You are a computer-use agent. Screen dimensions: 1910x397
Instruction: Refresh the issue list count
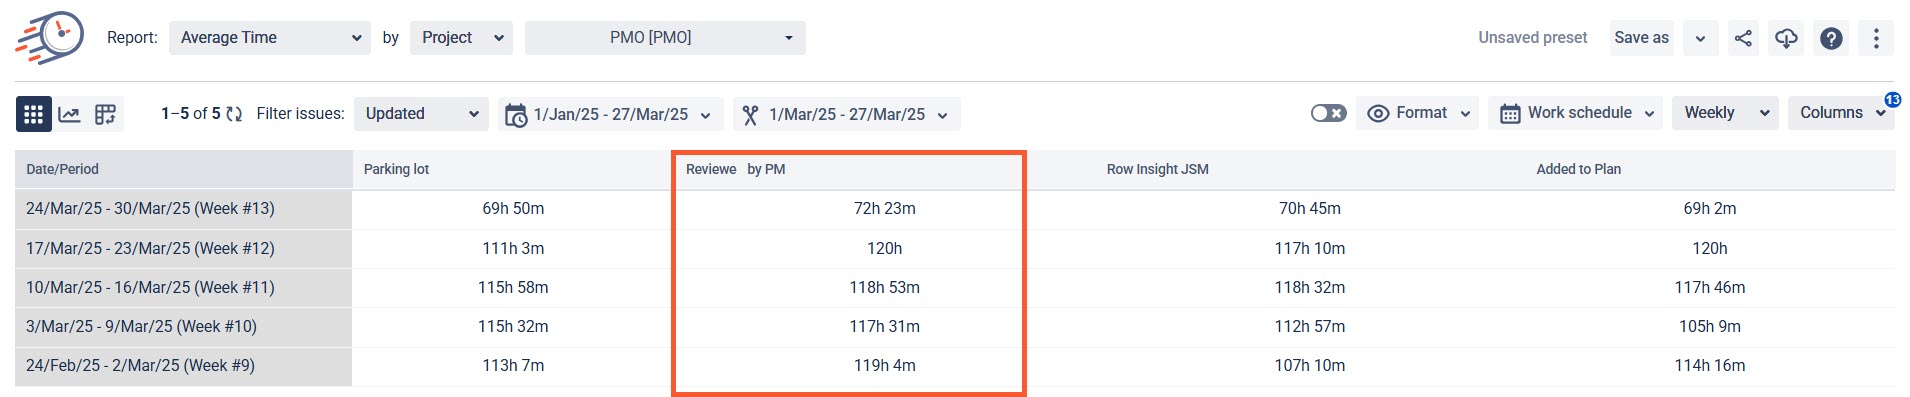click(234, 114)
